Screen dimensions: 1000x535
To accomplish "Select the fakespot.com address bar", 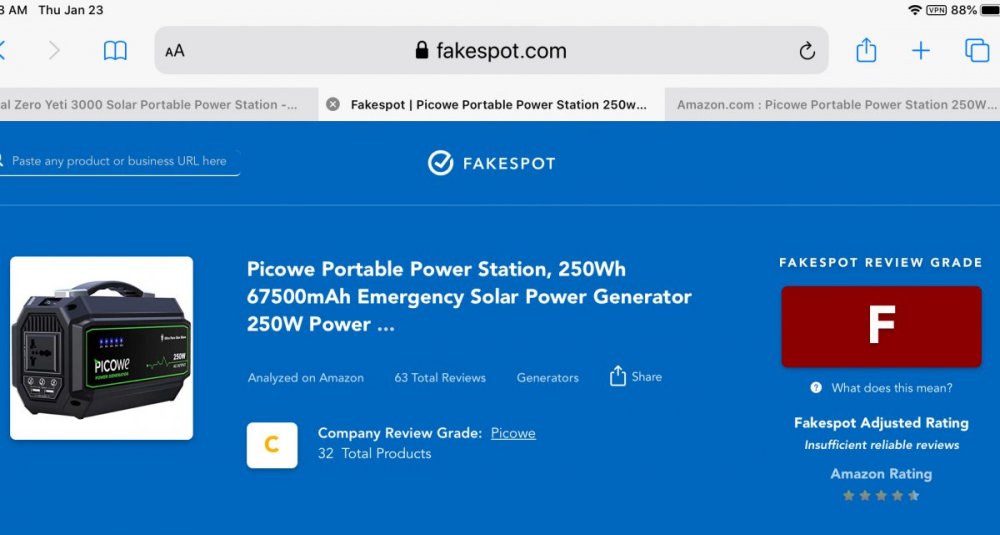I will (490, 51).
